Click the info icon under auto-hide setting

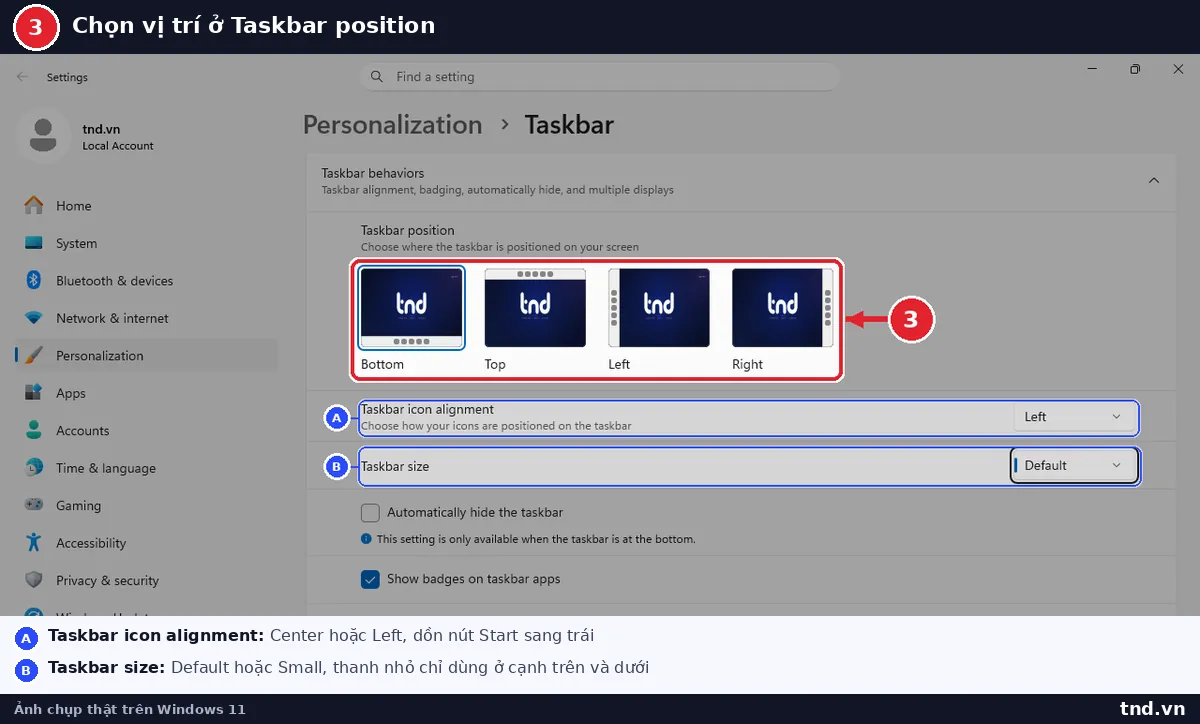click(366, 539)
